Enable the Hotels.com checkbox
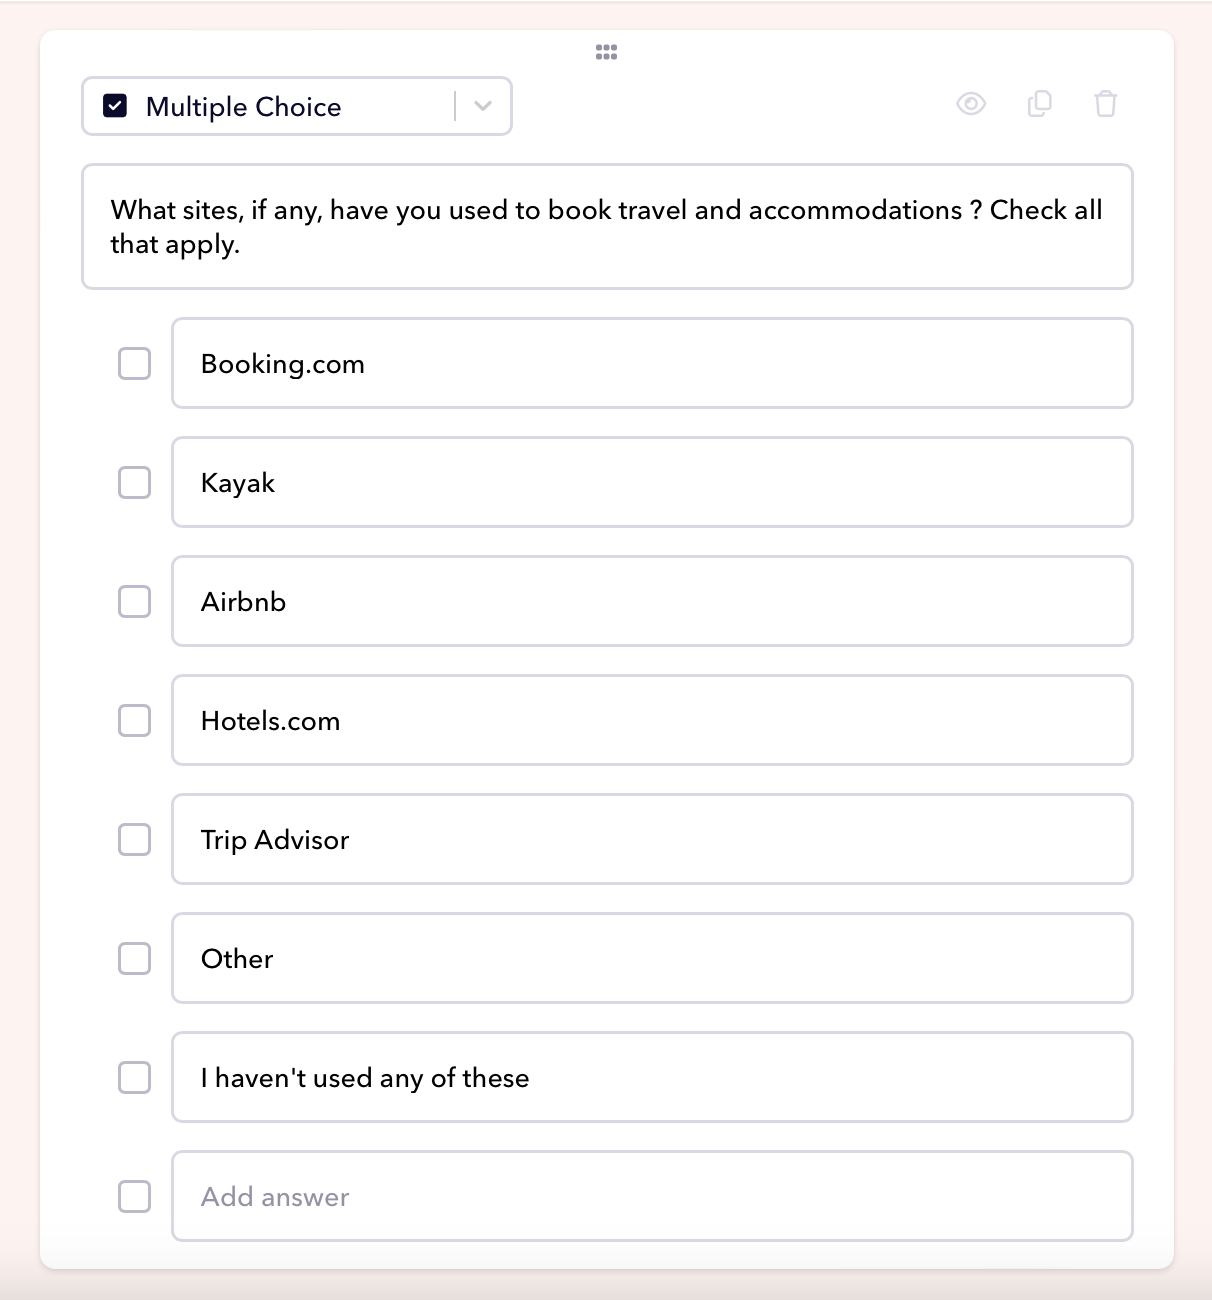 pos(135,721)
